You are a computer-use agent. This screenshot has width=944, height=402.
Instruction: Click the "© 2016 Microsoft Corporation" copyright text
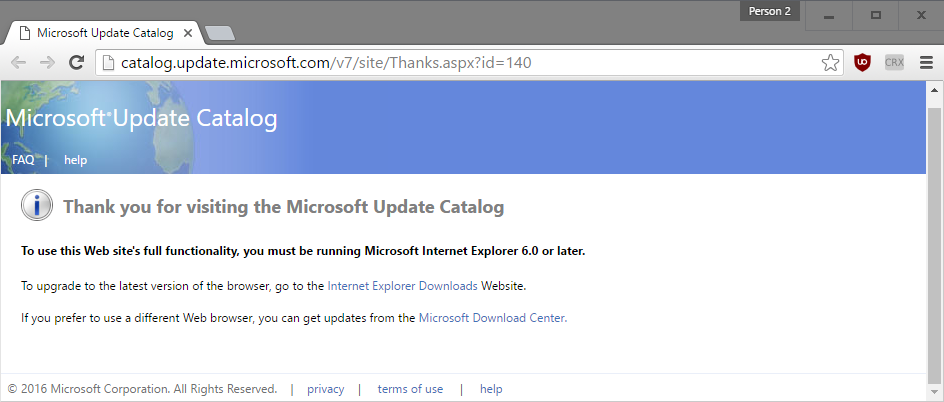tap(142, 389)
